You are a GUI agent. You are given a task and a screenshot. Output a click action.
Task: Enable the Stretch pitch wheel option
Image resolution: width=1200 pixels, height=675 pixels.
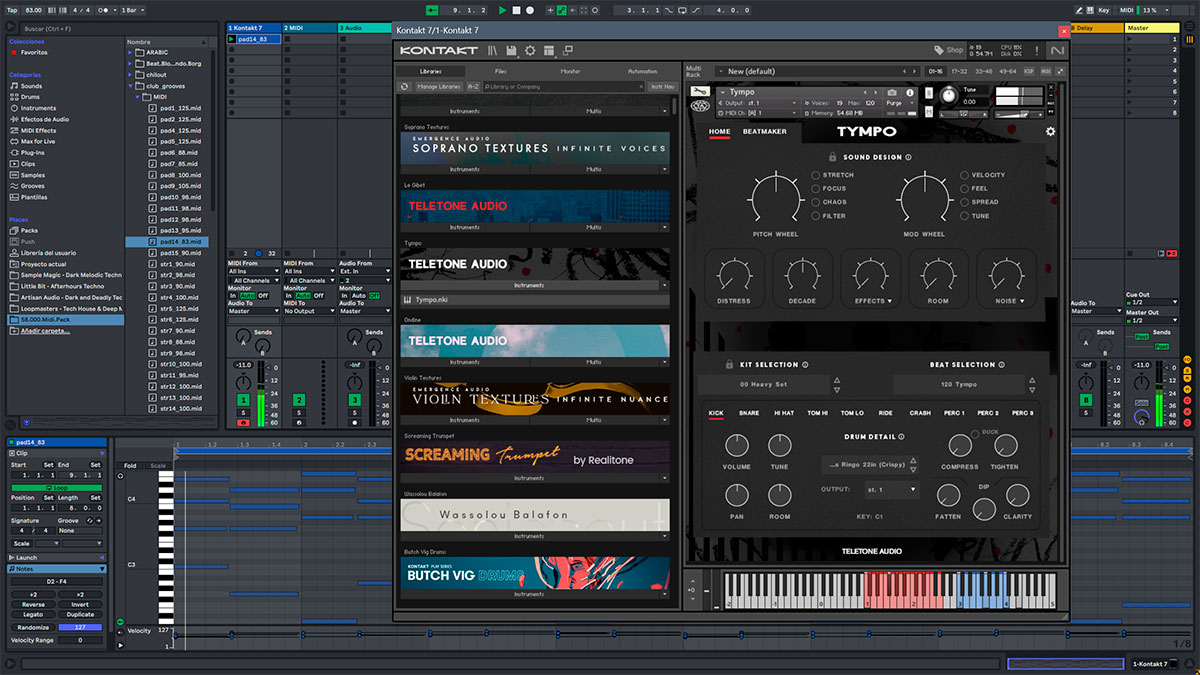(x=817, y=175)
